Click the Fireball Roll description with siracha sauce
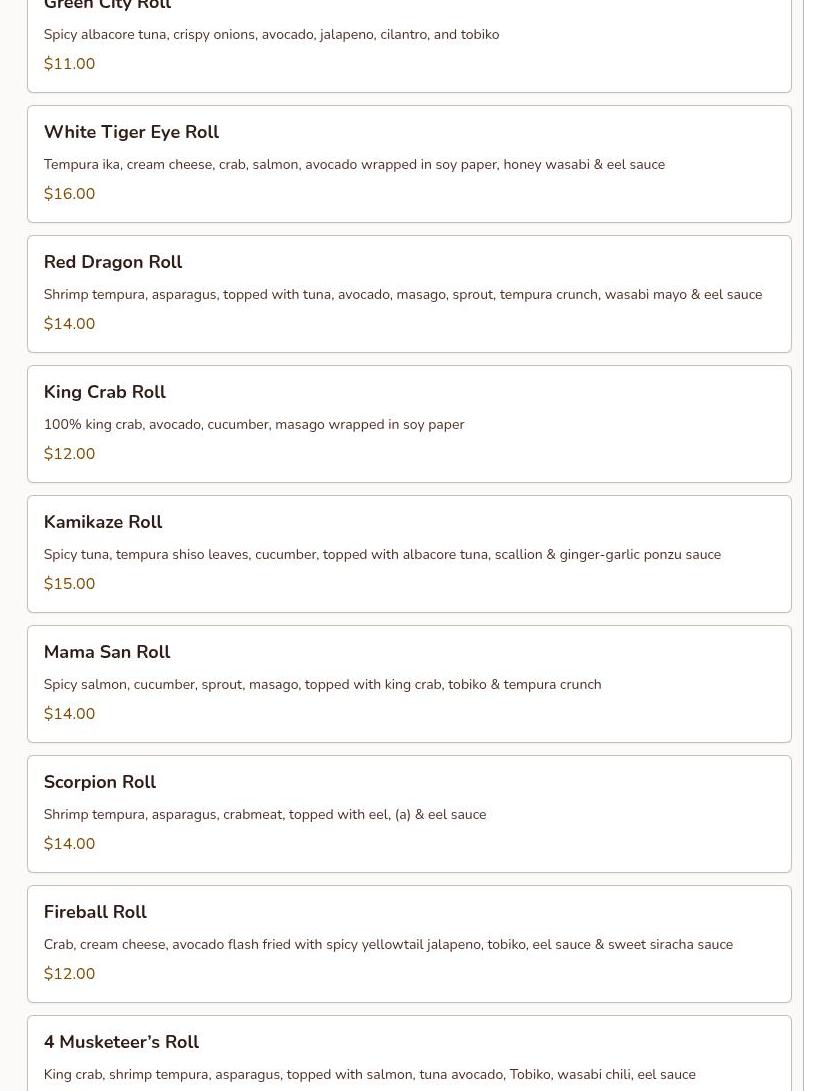 (x=388, y=944)
